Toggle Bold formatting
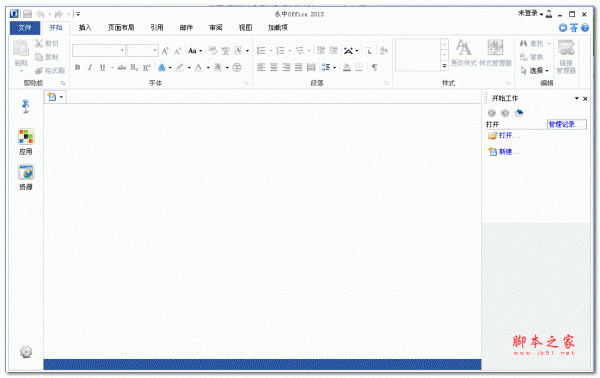600x378 pixels. [78, 68]
